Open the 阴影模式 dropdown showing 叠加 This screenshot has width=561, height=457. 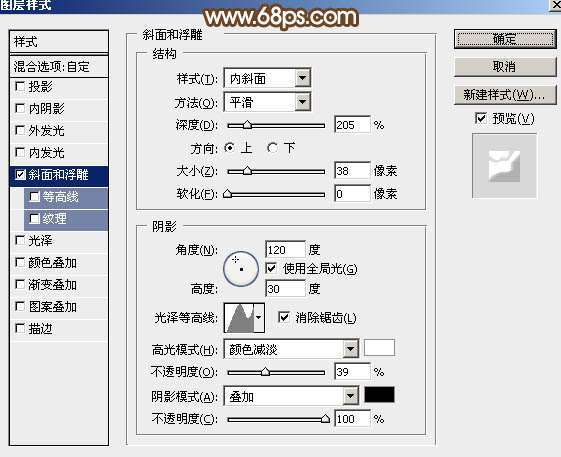pos(291,396)
